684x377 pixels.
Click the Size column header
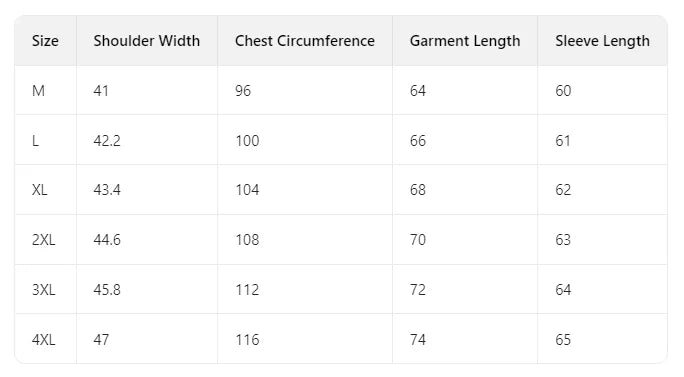(45, 41)
